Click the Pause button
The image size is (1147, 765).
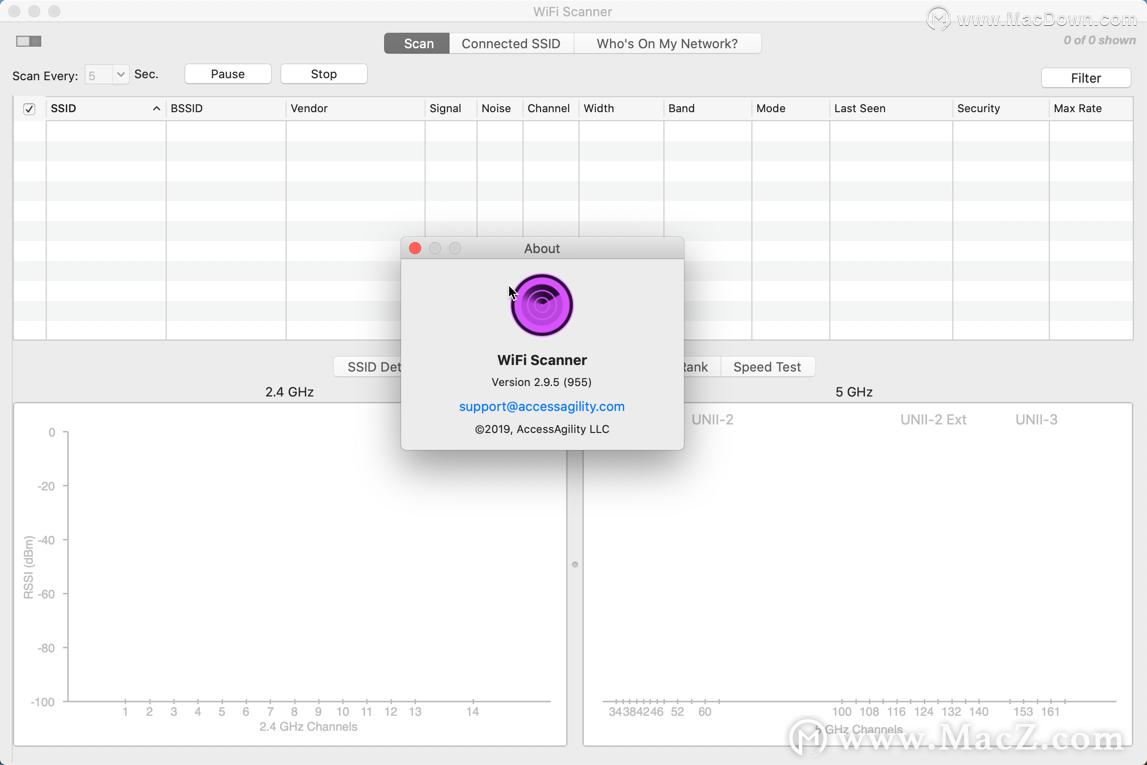pyautogui.click(x=227, y=74)
